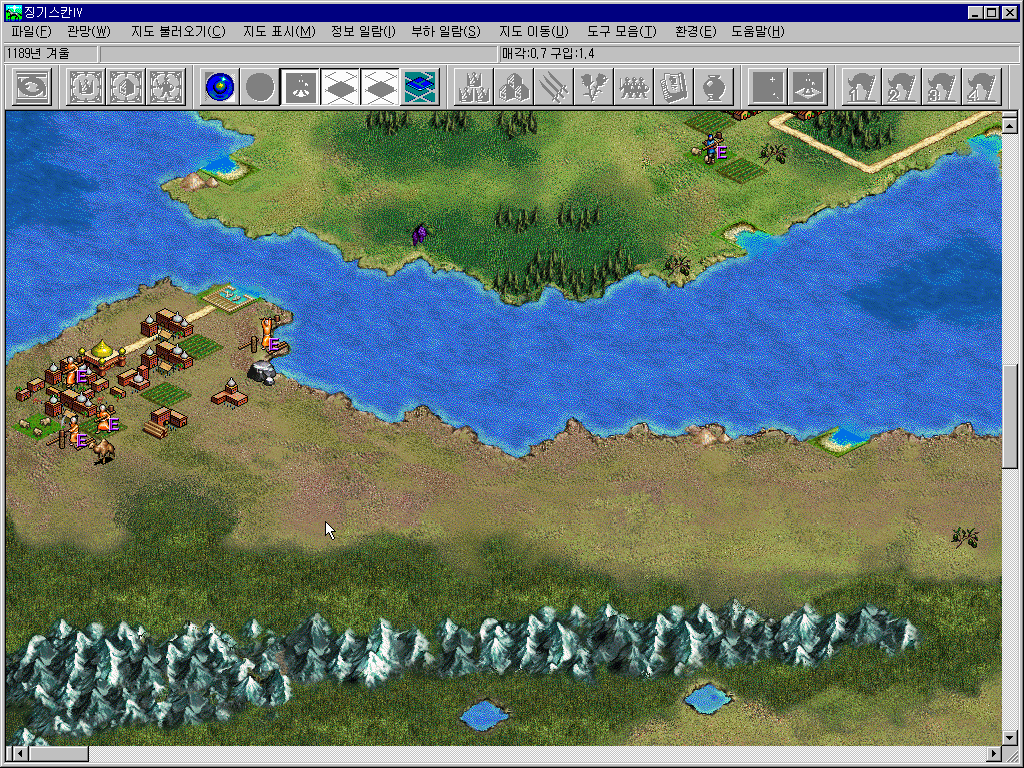
Task: Click the horizontal scrollbar thumb
Action: coord(58,754)
